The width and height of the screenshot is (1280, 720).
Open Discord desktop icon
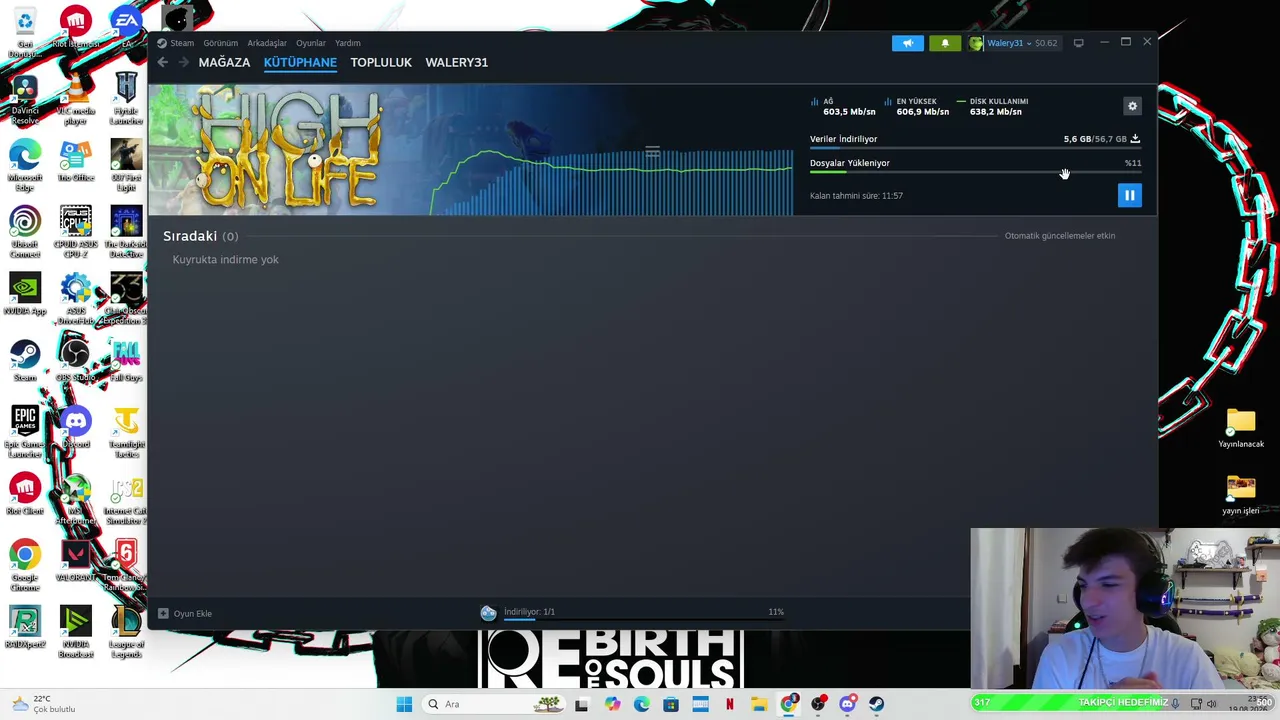(75, 428)
